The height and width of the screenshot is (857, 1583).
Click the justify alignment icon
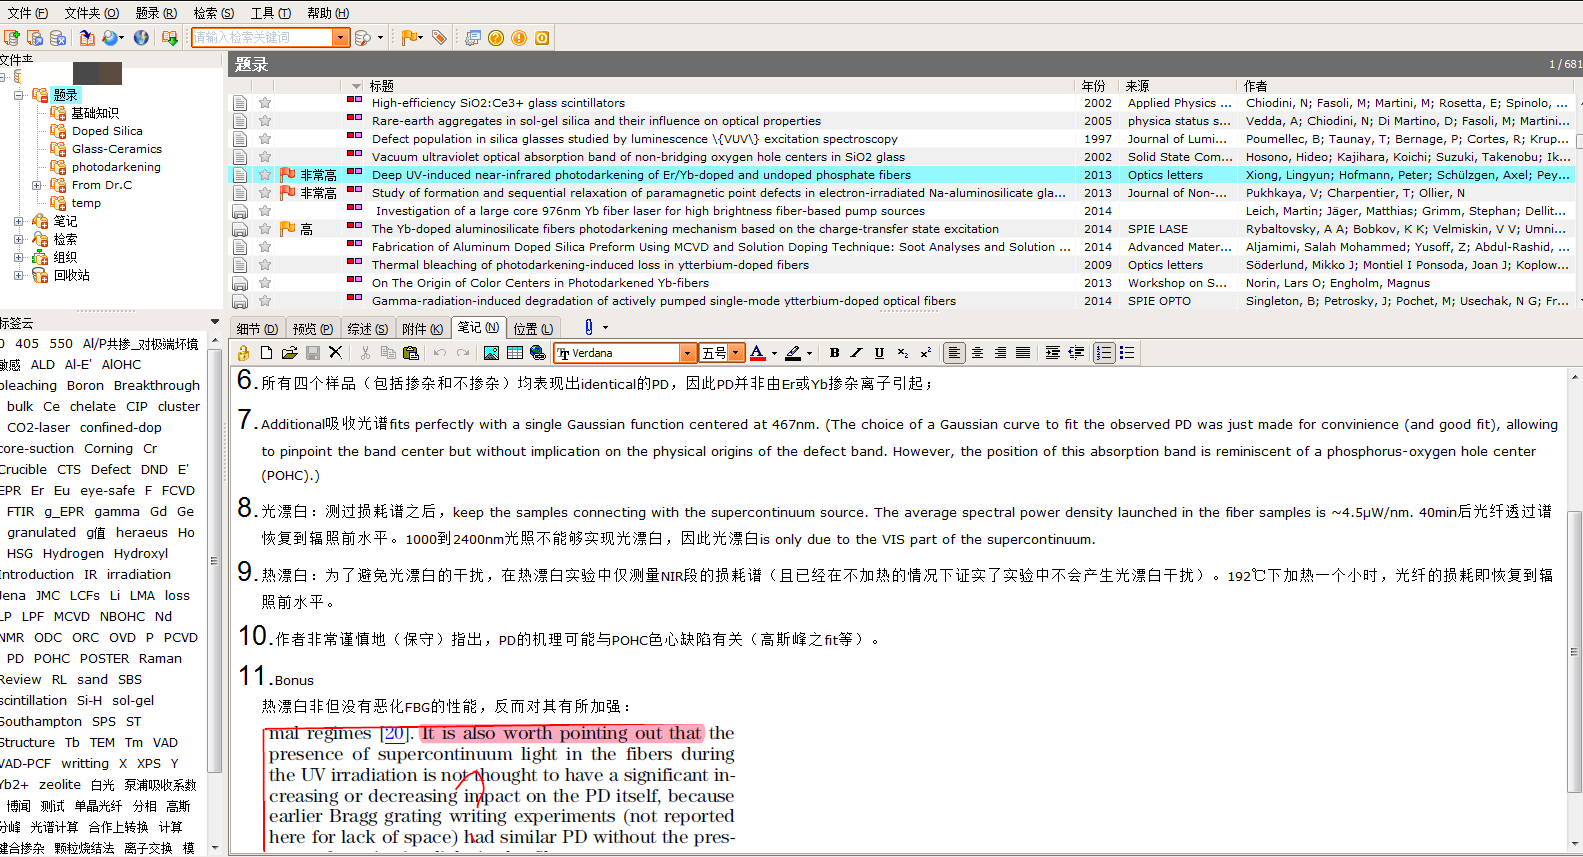1023,353
